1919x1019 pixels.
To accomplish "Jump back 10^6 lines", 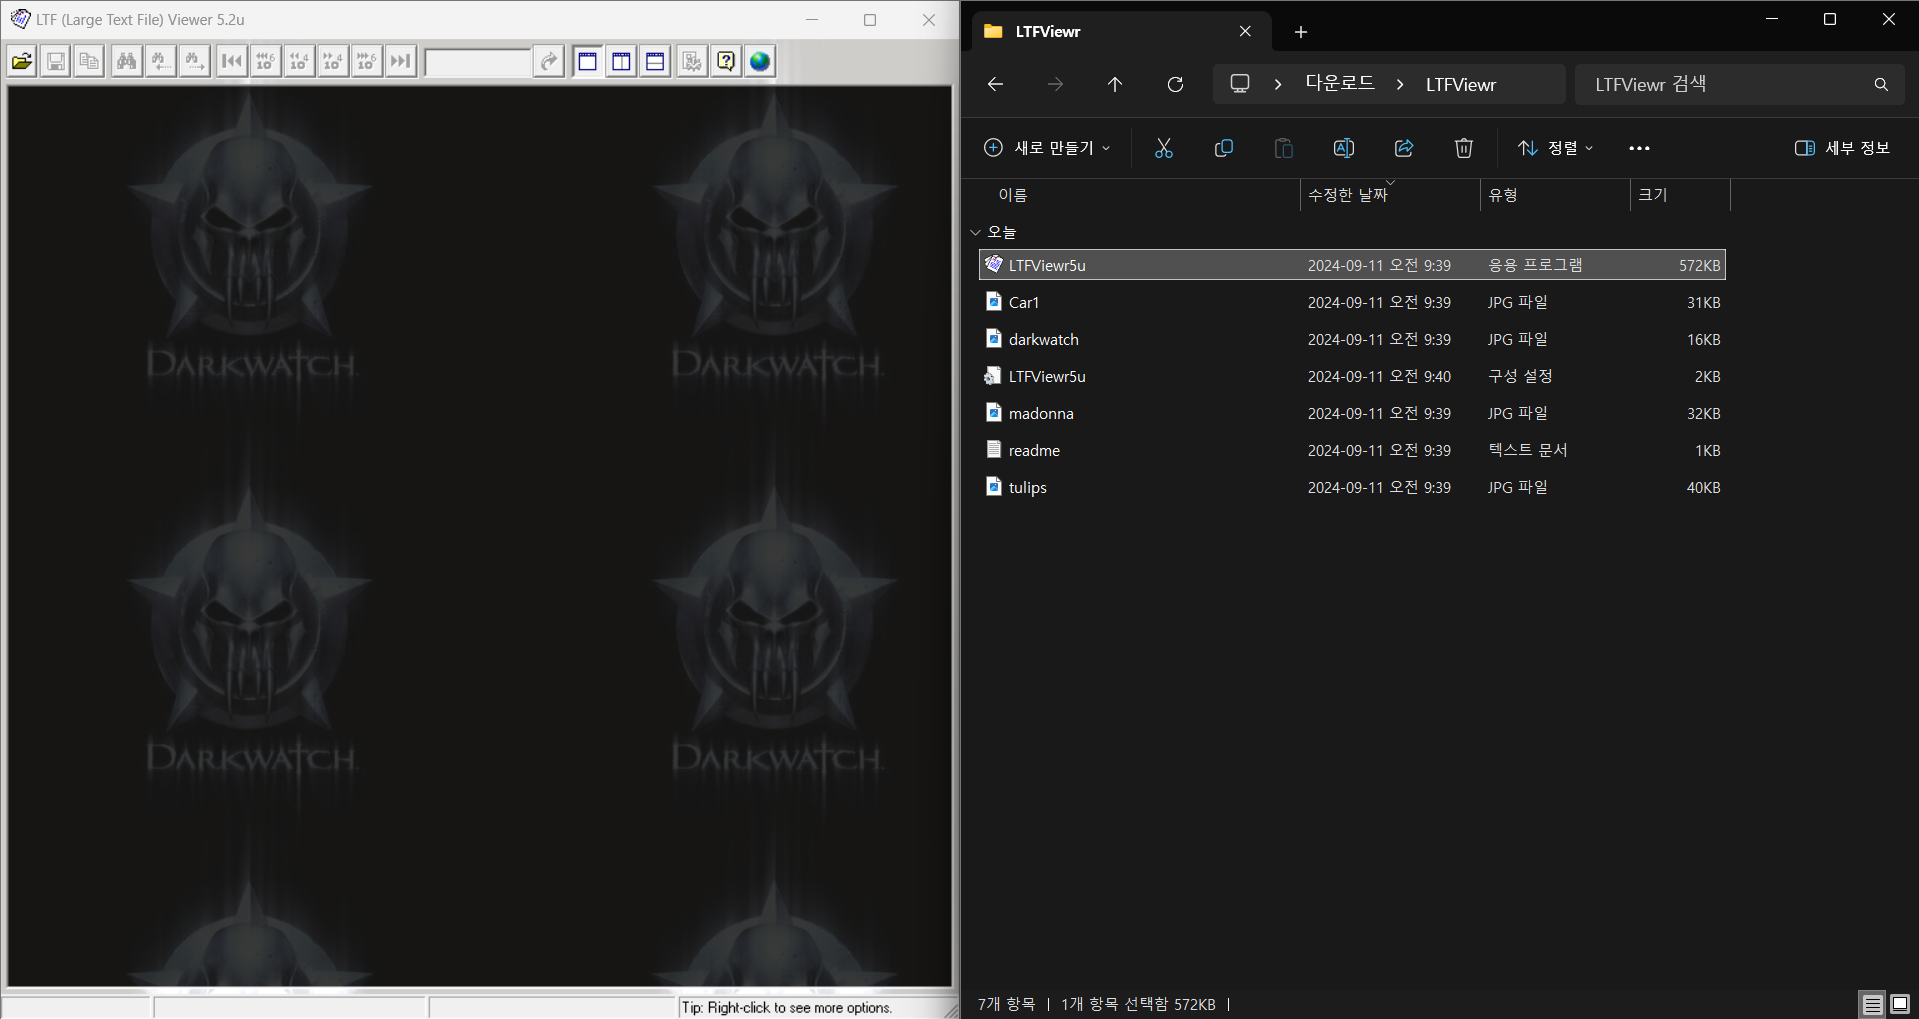I will [x=265, y=62].
